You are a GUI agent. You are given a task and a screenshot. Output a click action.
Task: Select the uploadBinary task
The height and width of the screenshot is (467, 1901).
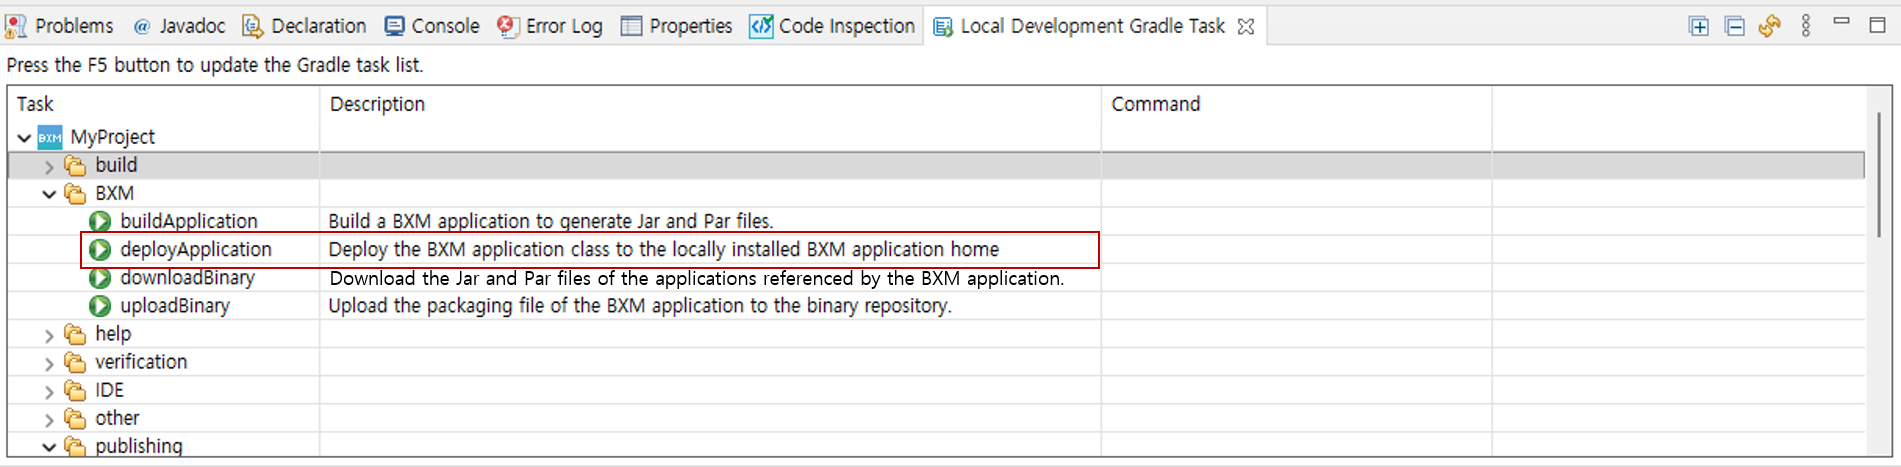pyautogui.click(x=175, y=306)
